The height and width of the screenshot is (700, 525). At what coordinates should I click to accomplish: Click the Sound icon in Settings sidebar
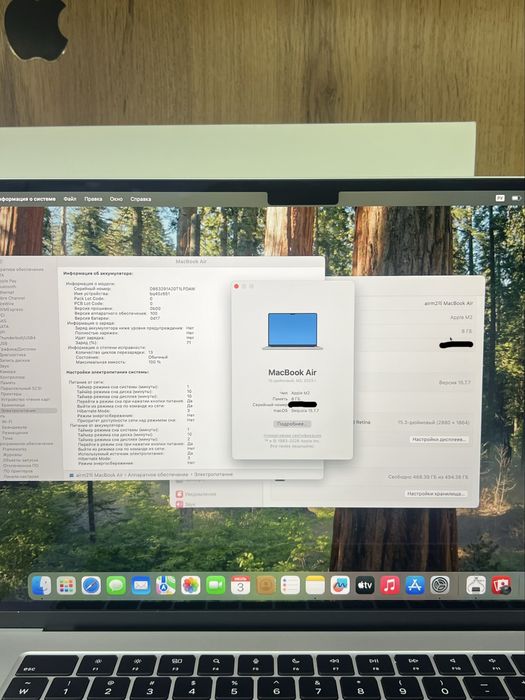click(x=179, y=504)
